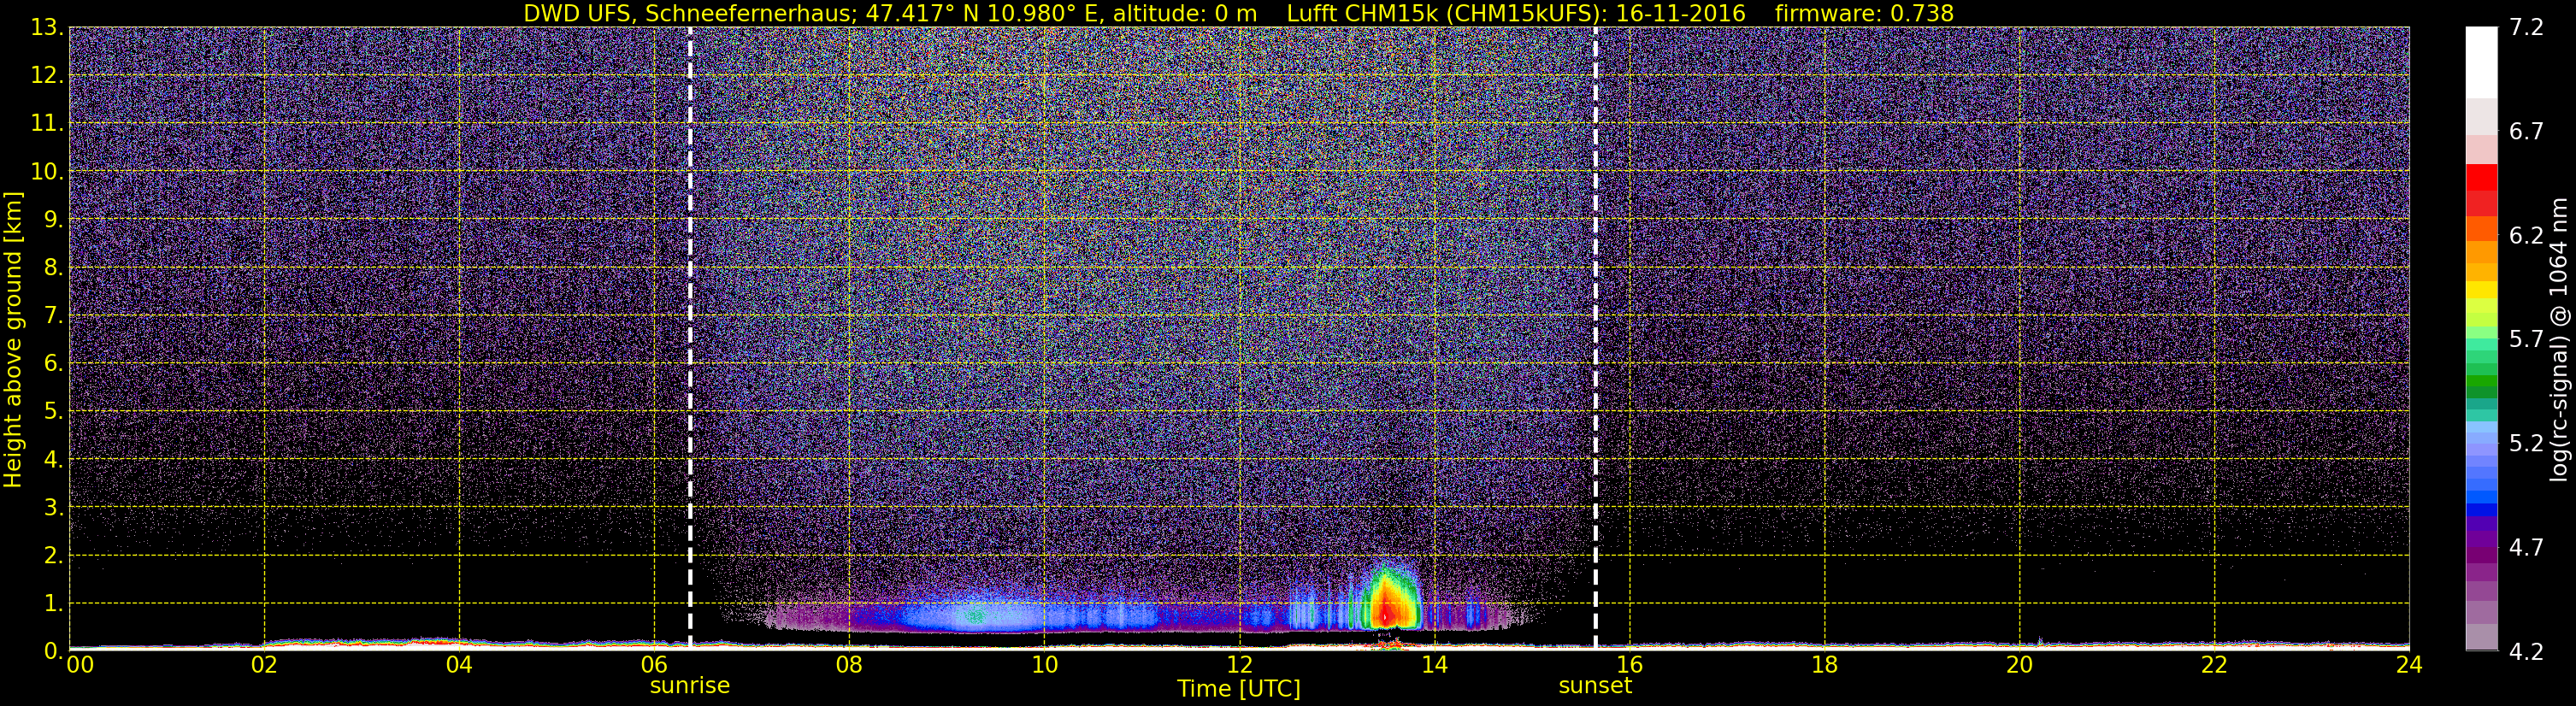Viewport: 2576px width, 706px height.
Task: Click the dark blue segment of the colorbar
Action: pyautogui.click(x=2481, y=510)
